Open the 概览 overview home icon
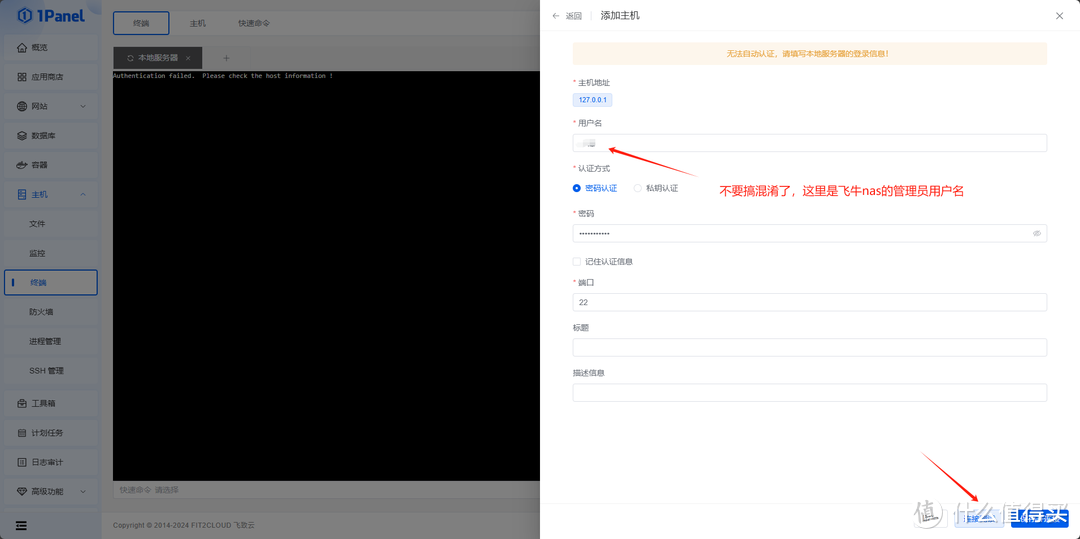Viewport: 1080px width, 539px height. pos(22,47)
